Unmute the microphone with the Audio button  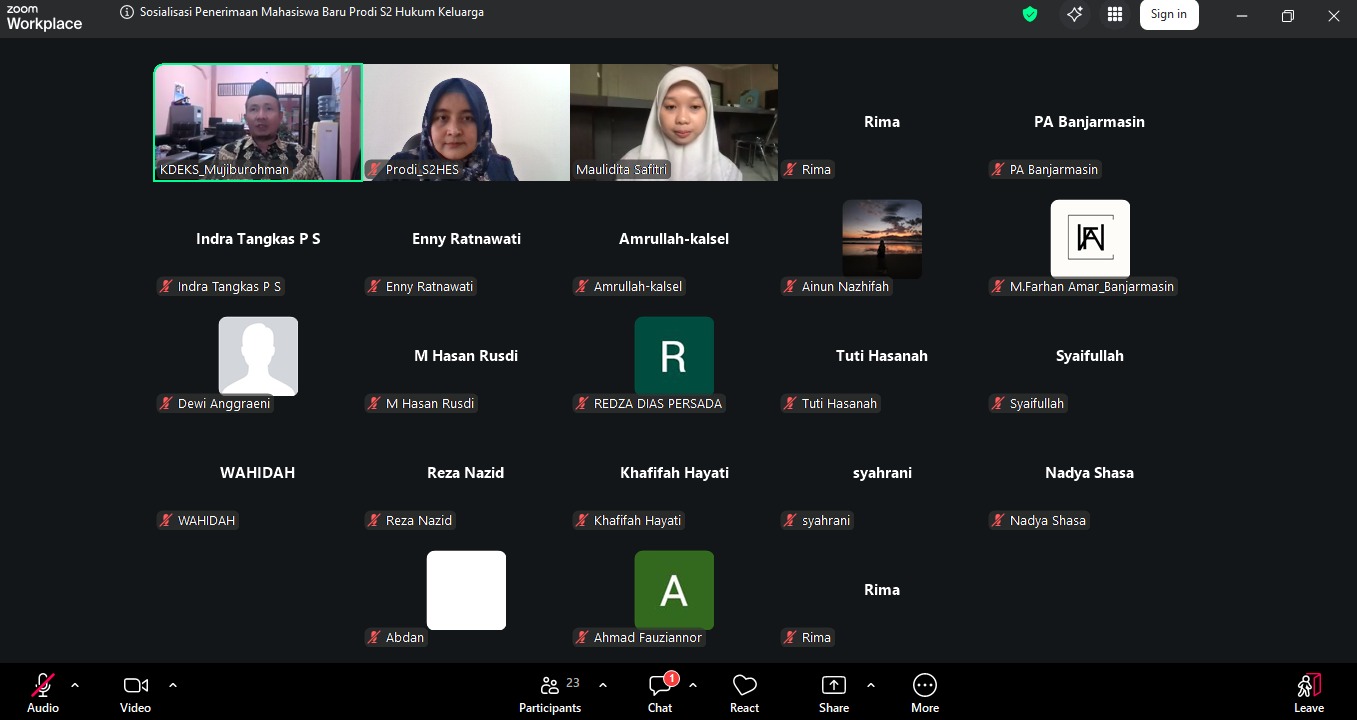pyautogui.click(x=43, y=693)
